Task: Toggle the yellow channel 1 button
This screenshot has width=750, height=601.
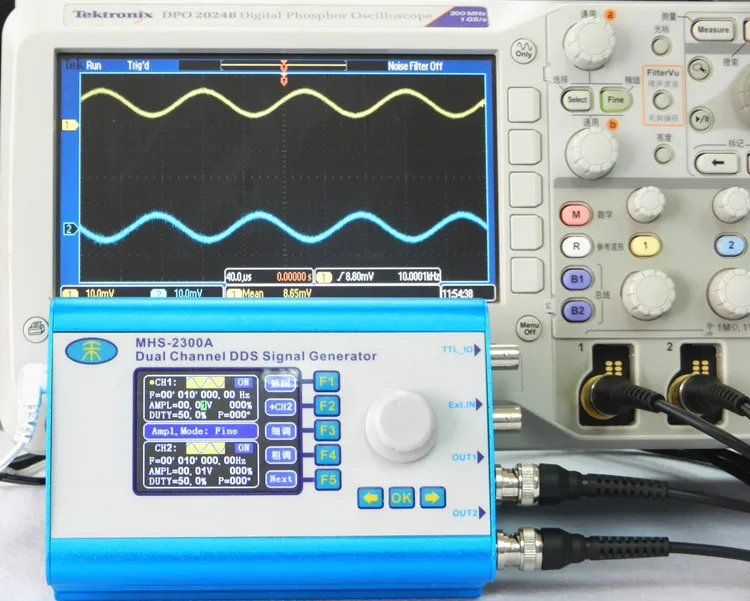Action: click(645, 246)
